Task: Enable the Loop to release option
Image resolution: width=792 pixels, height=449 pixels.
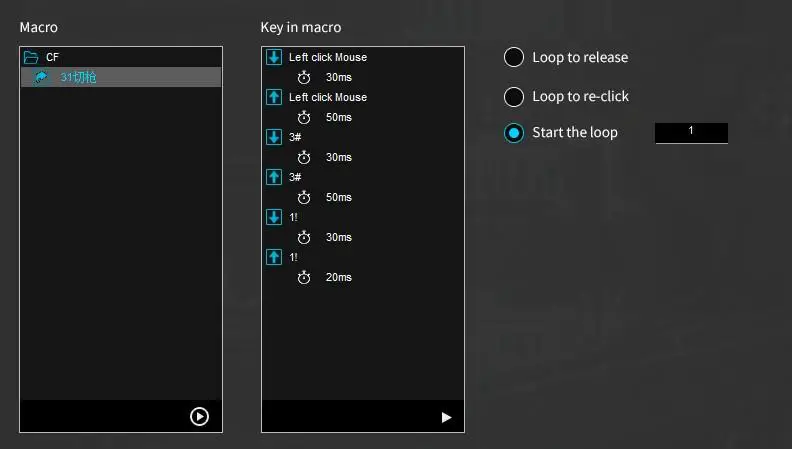Action: pos(514,57)
